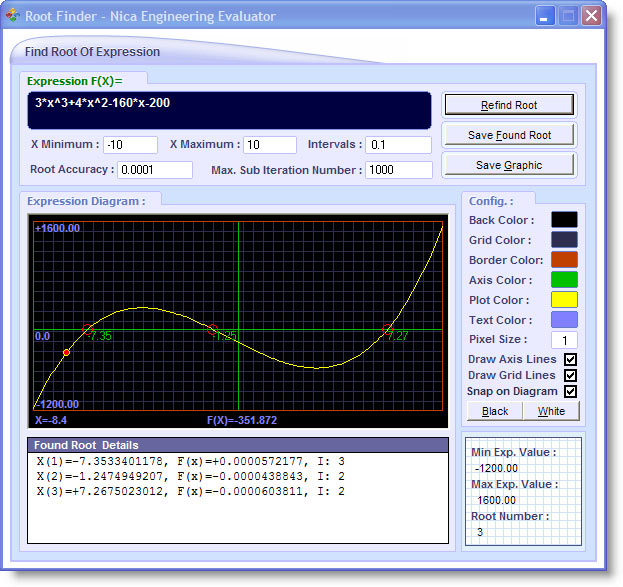
Task: Click the app icon in the title bar
Action: pyautogui.click(x=13, y=16)
